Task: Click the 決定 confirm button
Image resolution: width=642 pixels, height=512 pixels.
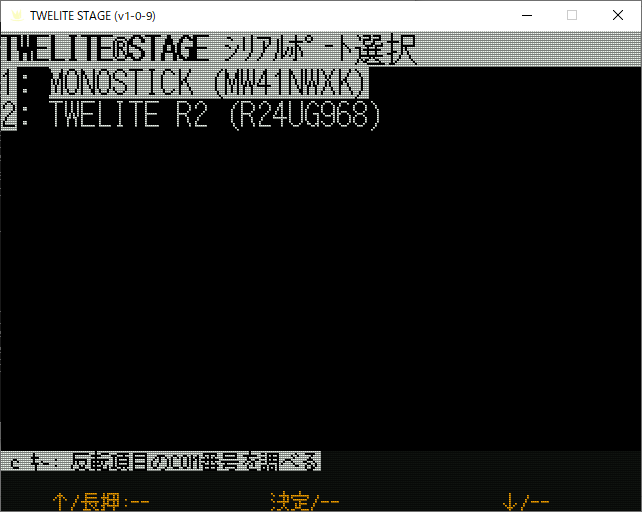Action: (x=305, y=502)
